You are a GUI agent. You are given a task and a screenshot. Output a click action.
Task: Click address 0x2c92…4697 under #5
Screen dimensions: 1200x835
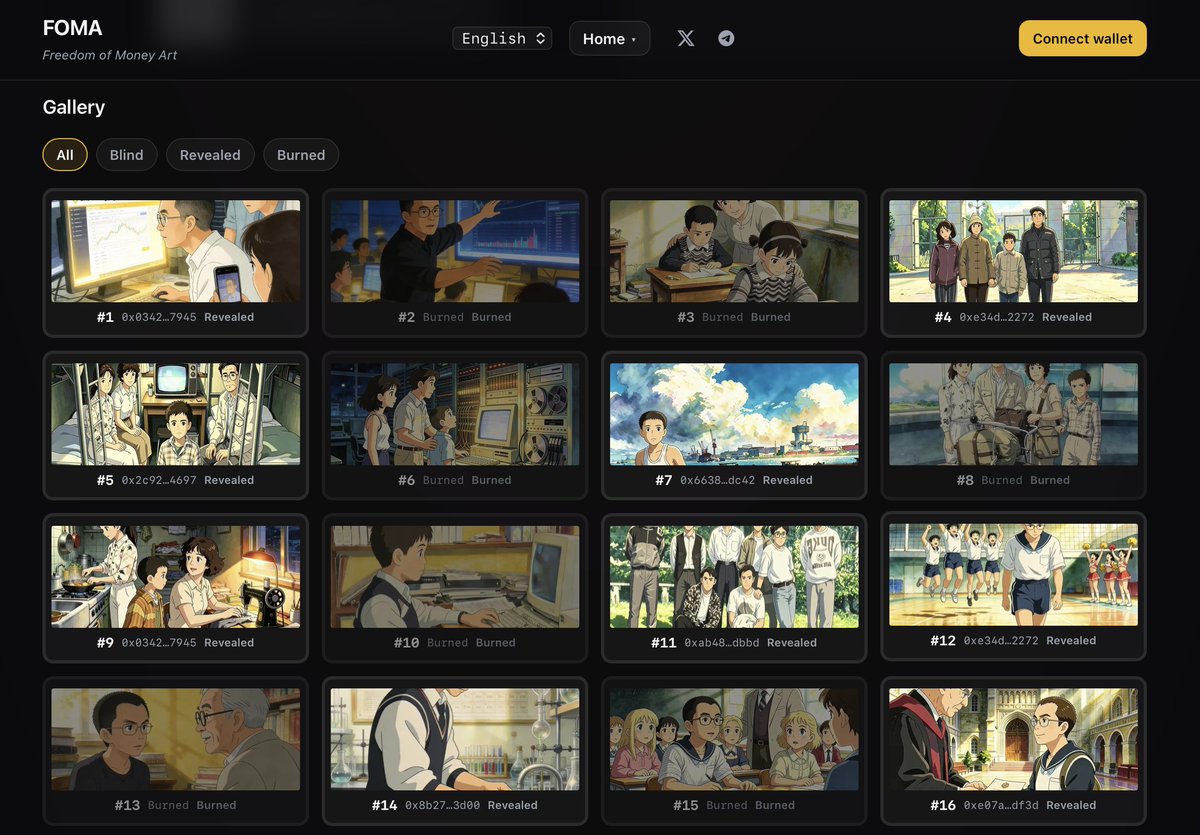coord(159,480)
